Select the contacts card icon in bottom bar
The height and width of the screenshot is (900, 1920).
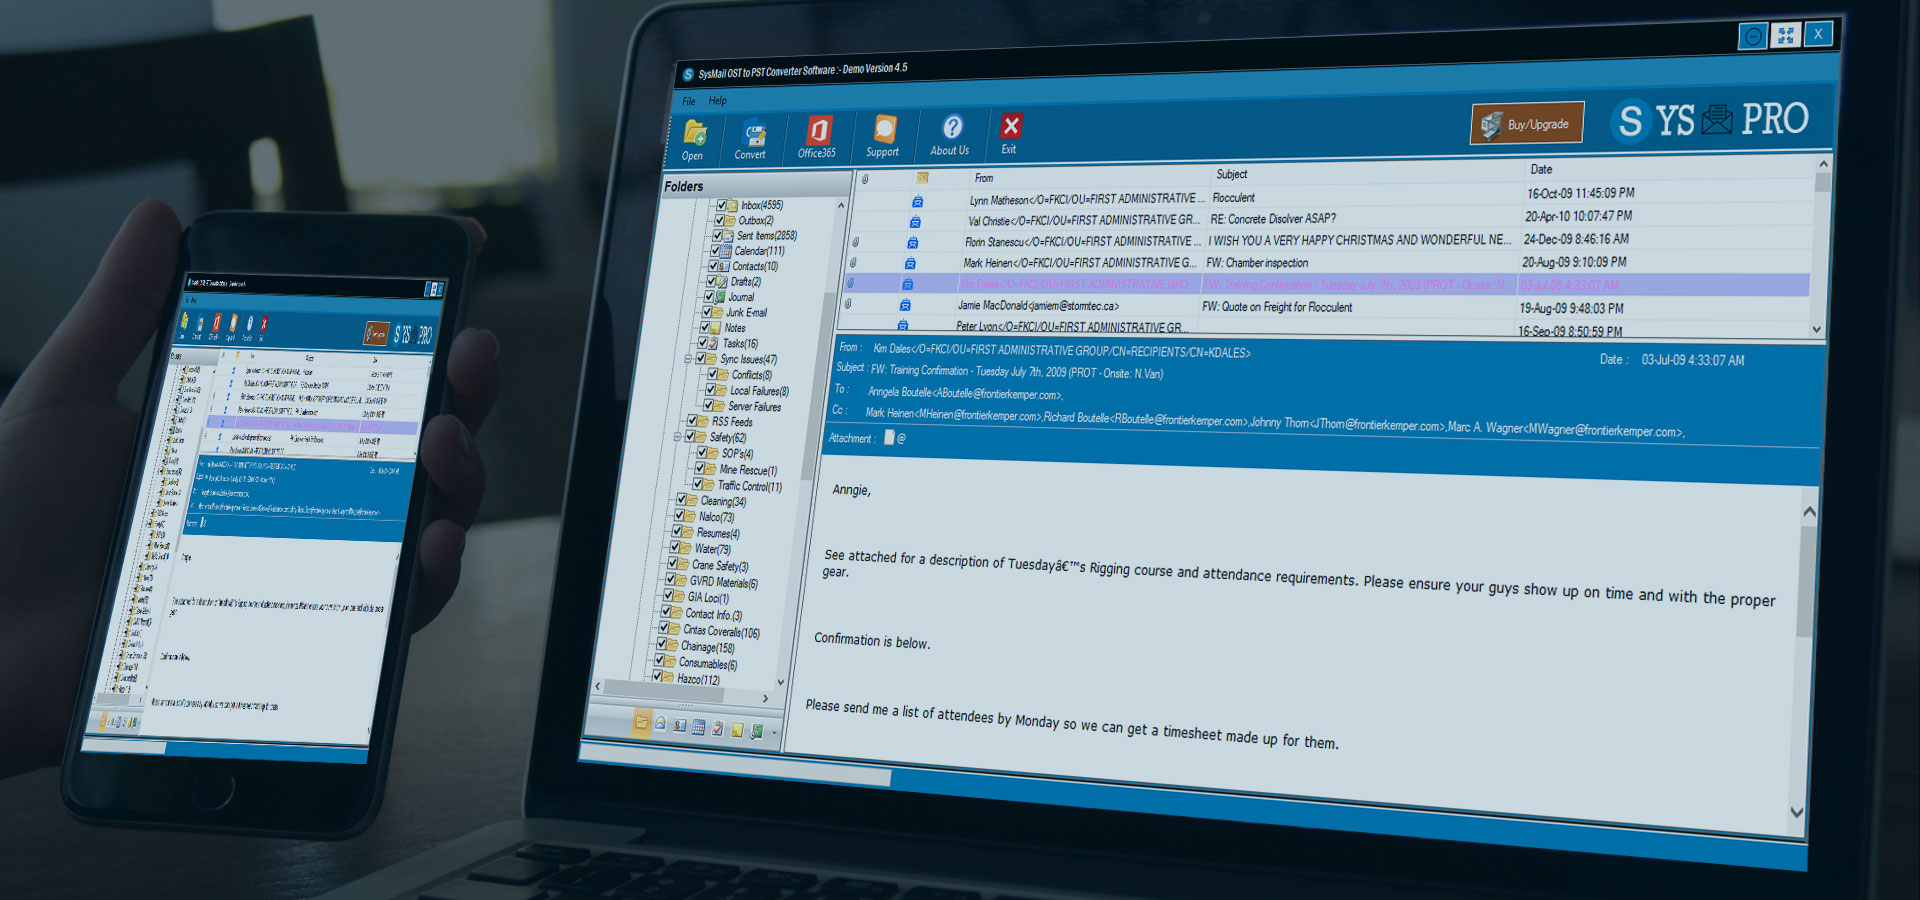tap(680, 726)
